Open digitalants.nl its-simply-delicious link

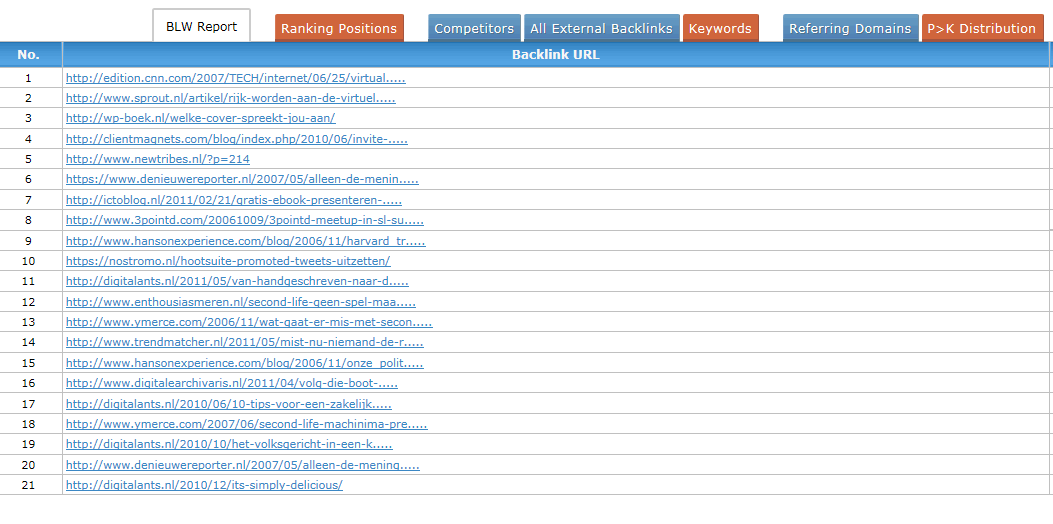[204, 484]
